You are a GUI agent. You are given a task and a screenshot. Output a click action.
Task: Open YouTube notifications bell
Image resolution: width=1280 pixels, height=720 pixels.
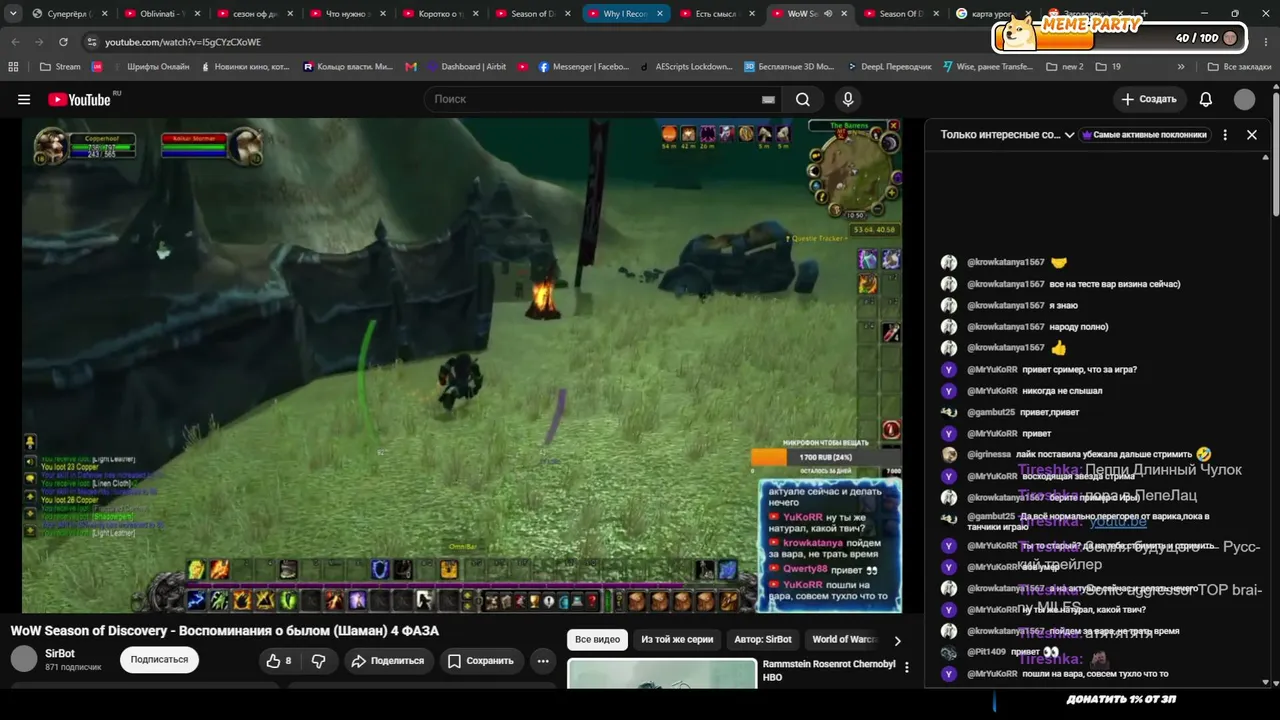[1206, 99]
